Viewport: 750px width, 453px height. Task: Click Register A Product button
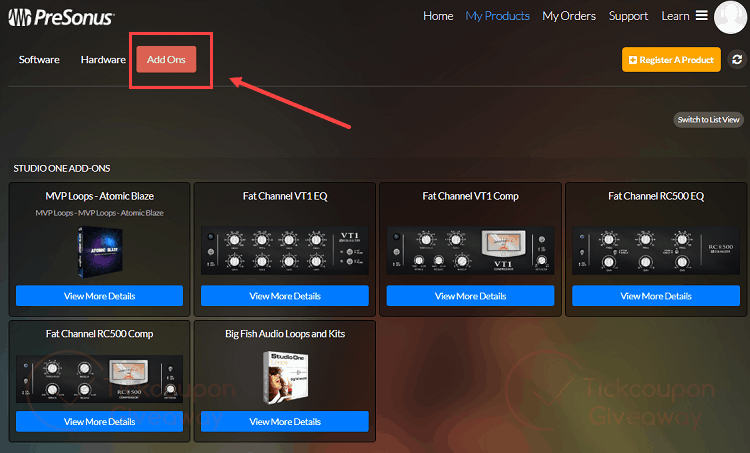(671, 59)
